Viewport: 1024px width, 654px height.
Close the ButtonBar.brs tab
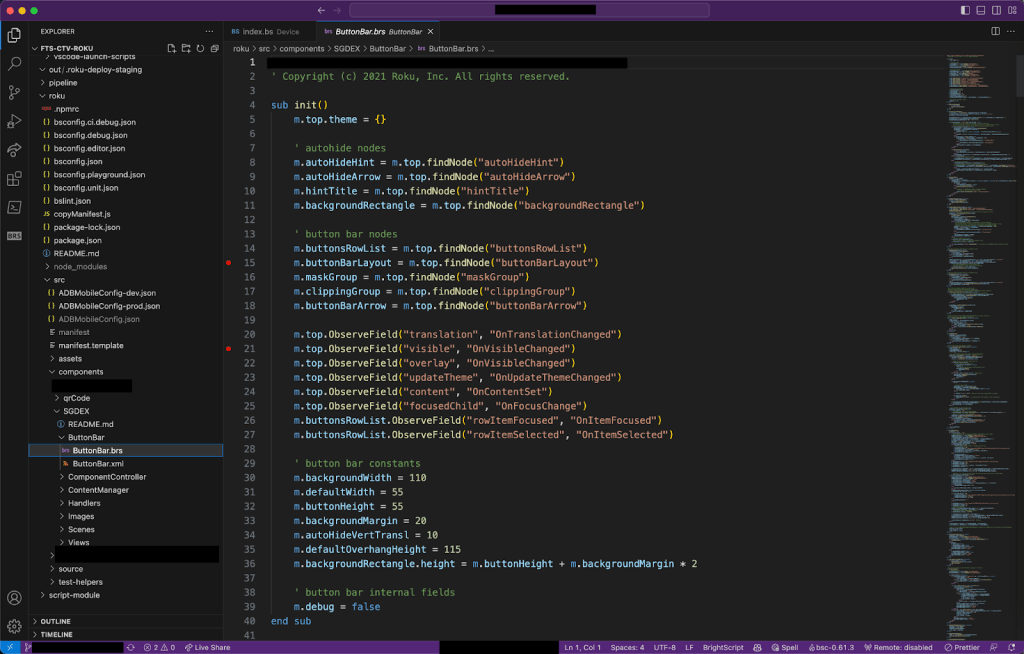pyautogui.click(x=431, y=32)
